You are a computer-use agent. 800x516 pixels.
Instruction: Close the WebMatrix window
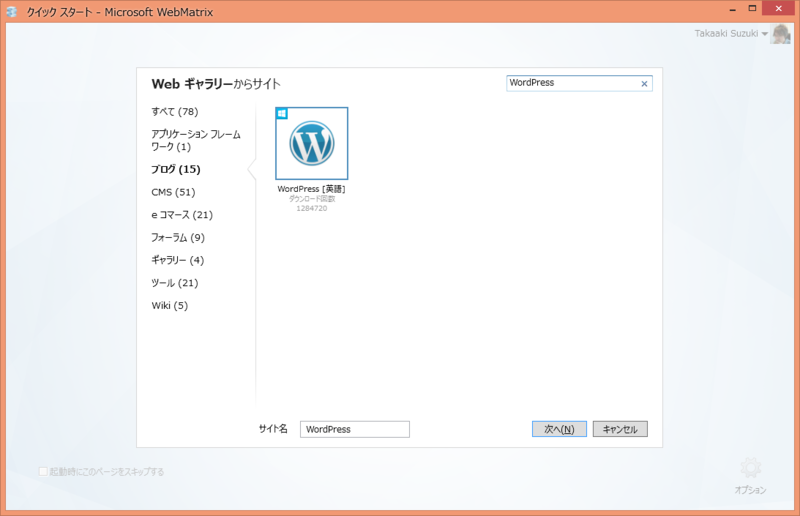tap(779, 8)
